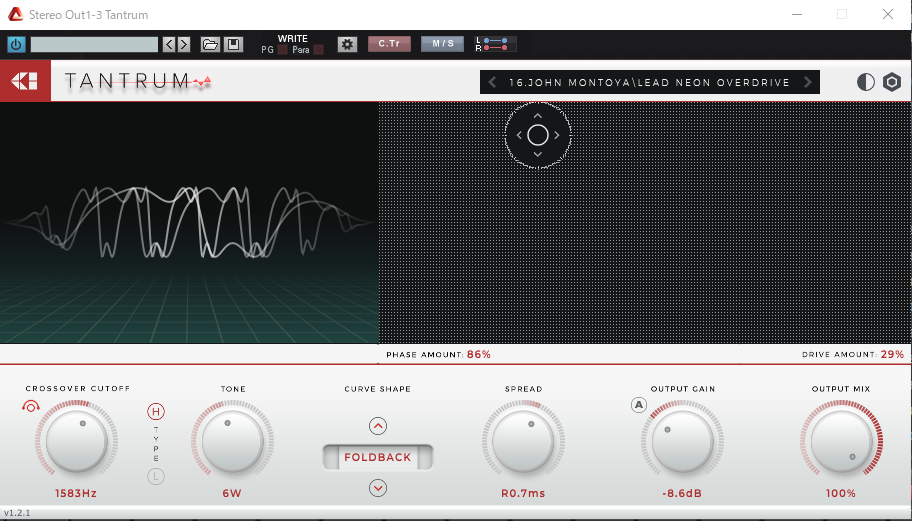Image resolution: width=912 pixels, height=521 pixels.
Task: Open the load preset folder icon
Action: point(210,44)
